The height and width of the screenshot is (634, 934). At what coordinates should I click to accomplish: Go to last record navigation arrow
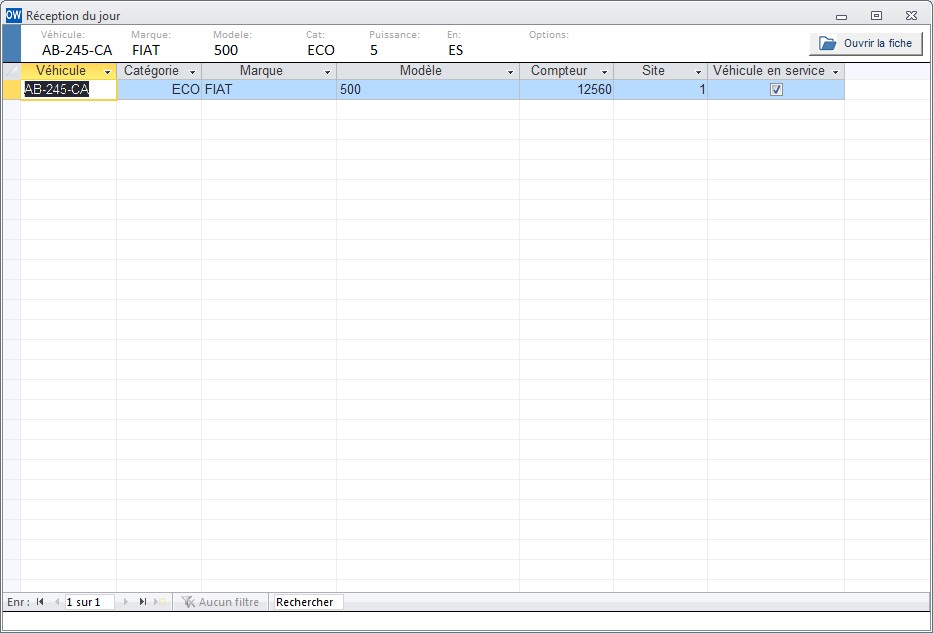pos(142,602)
